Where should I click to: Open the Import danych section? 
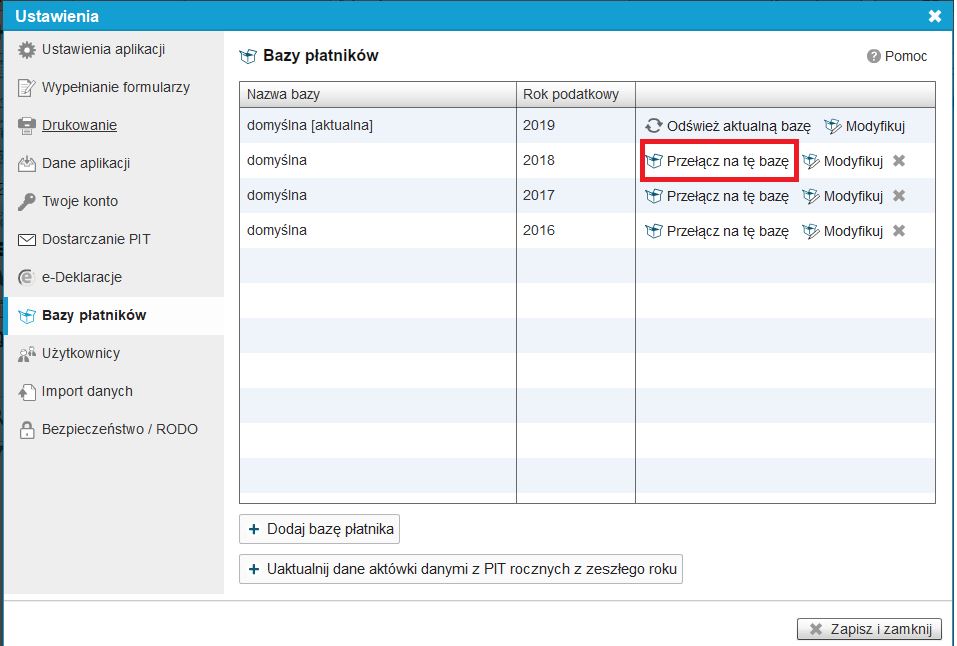[87, 392]
